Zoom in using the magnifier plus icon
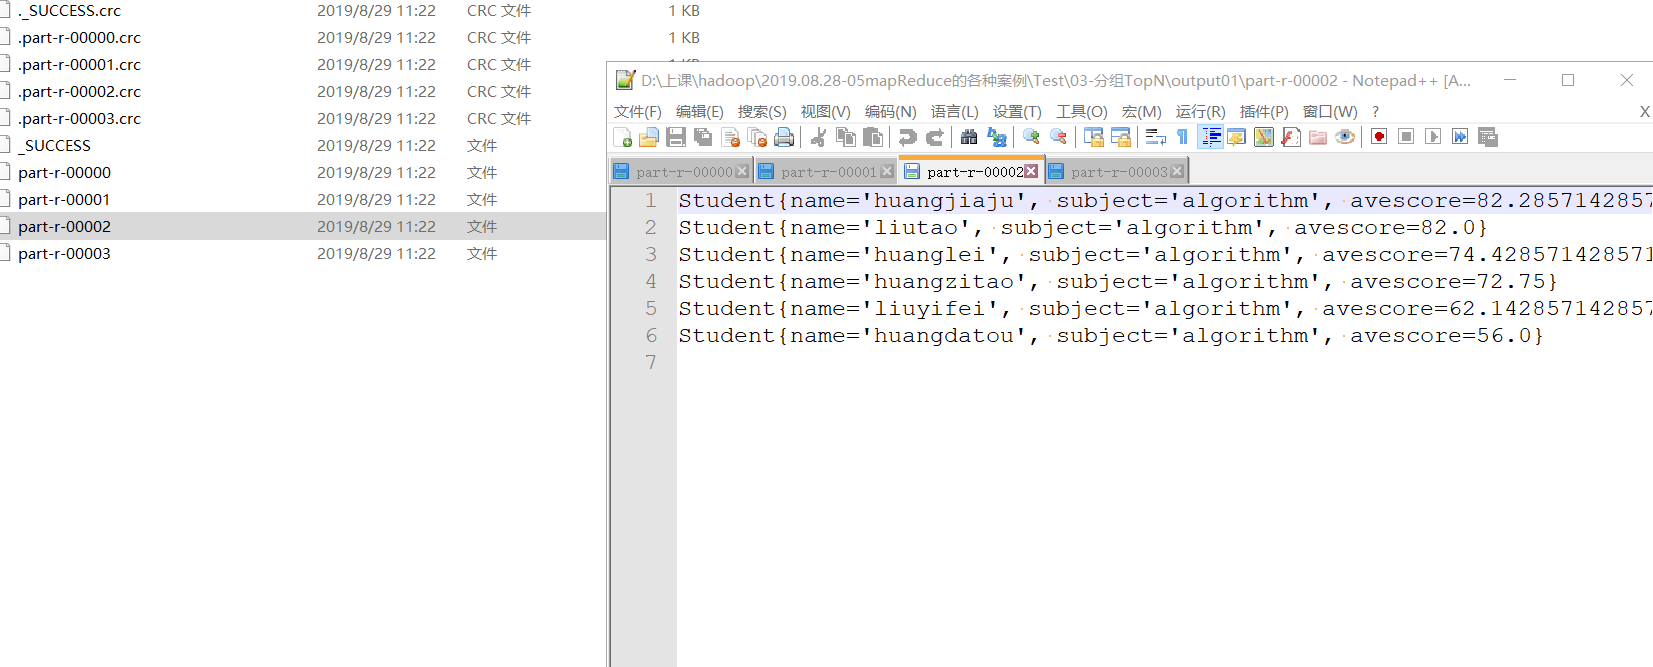Image resolution: width=1653 pixels, height=667 pixels. [1031, 137]
